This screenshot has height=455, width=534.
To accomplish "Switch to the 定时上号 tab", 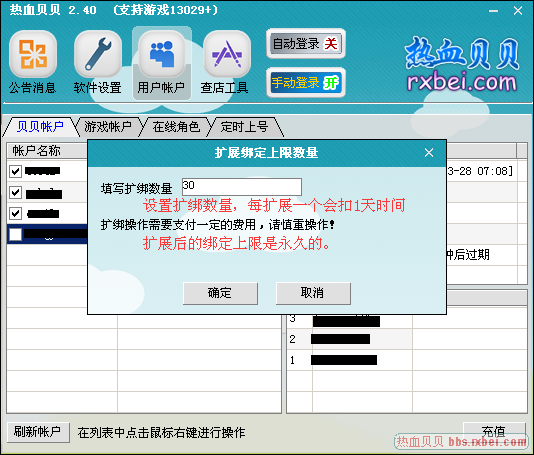I will 244,127.
